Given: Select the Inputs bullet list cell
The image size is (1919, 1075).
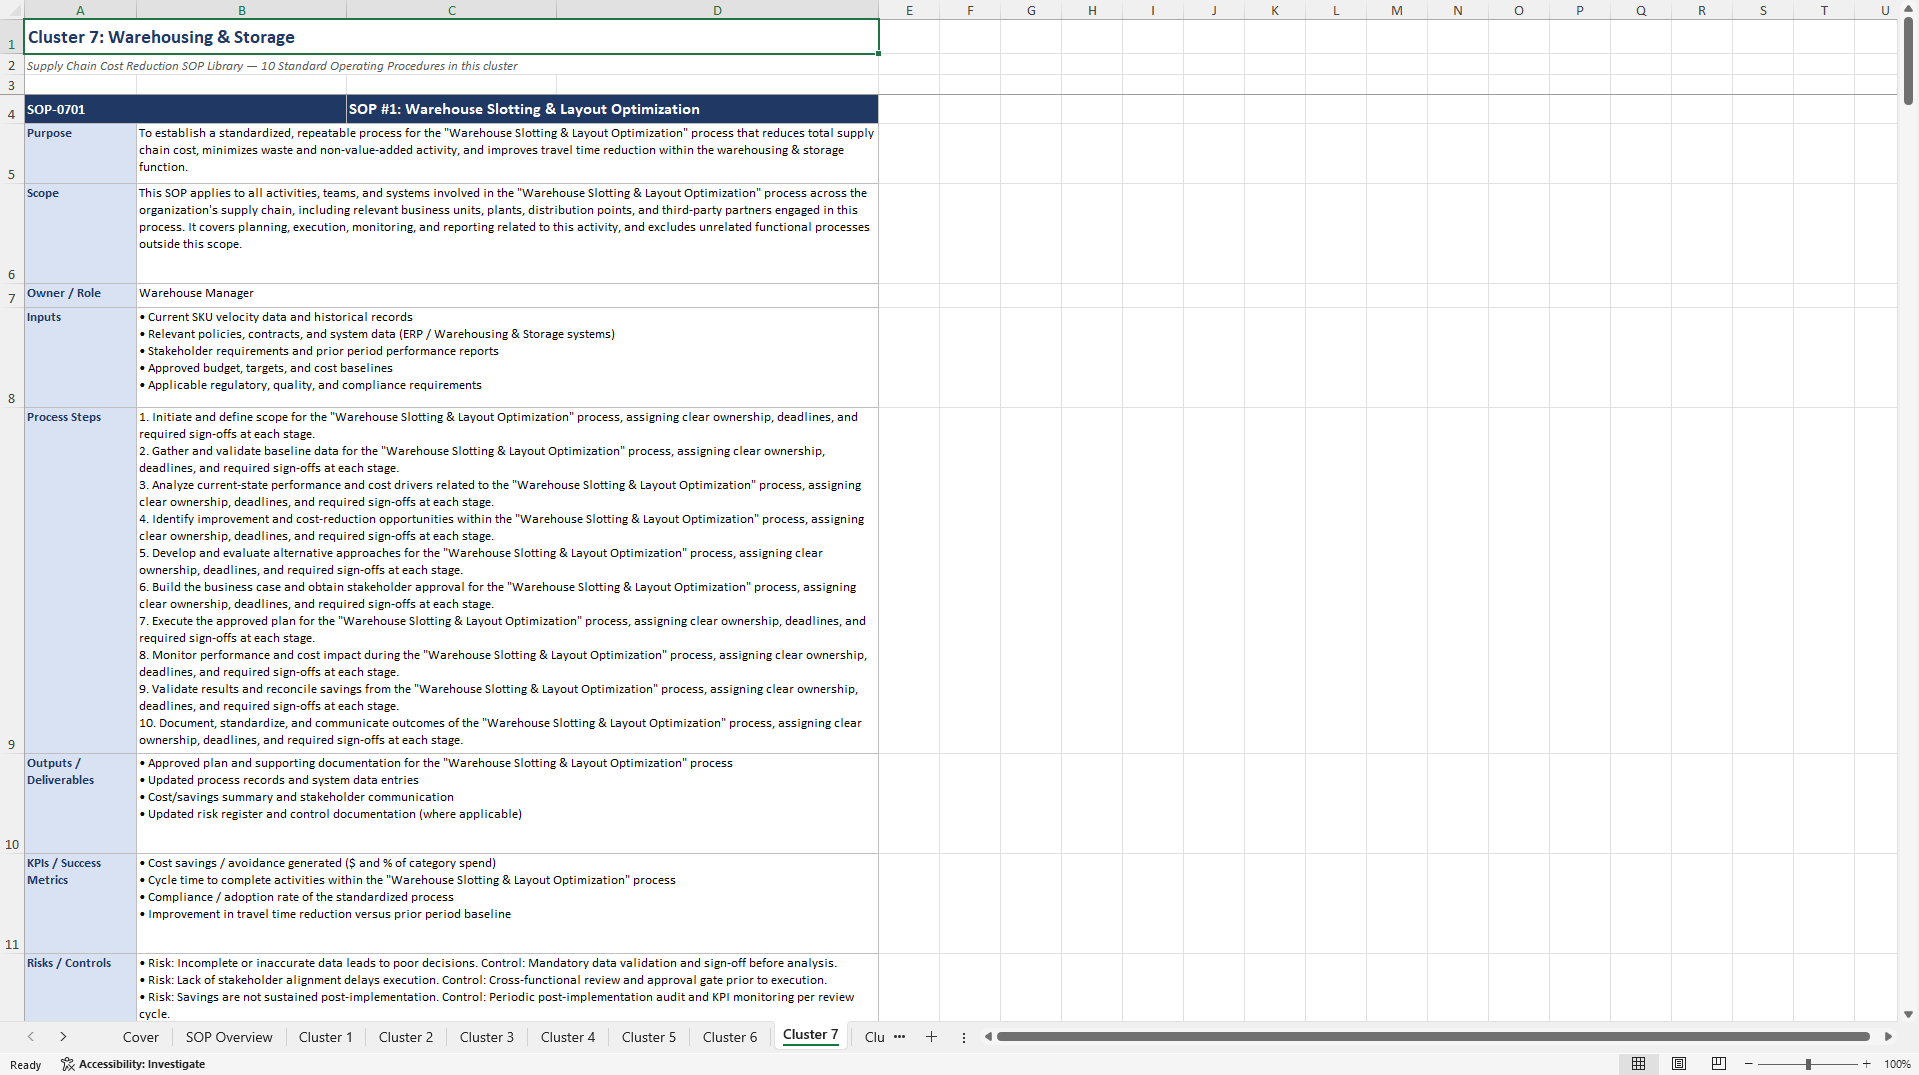Looking at the screenshot, I should 507,357.
